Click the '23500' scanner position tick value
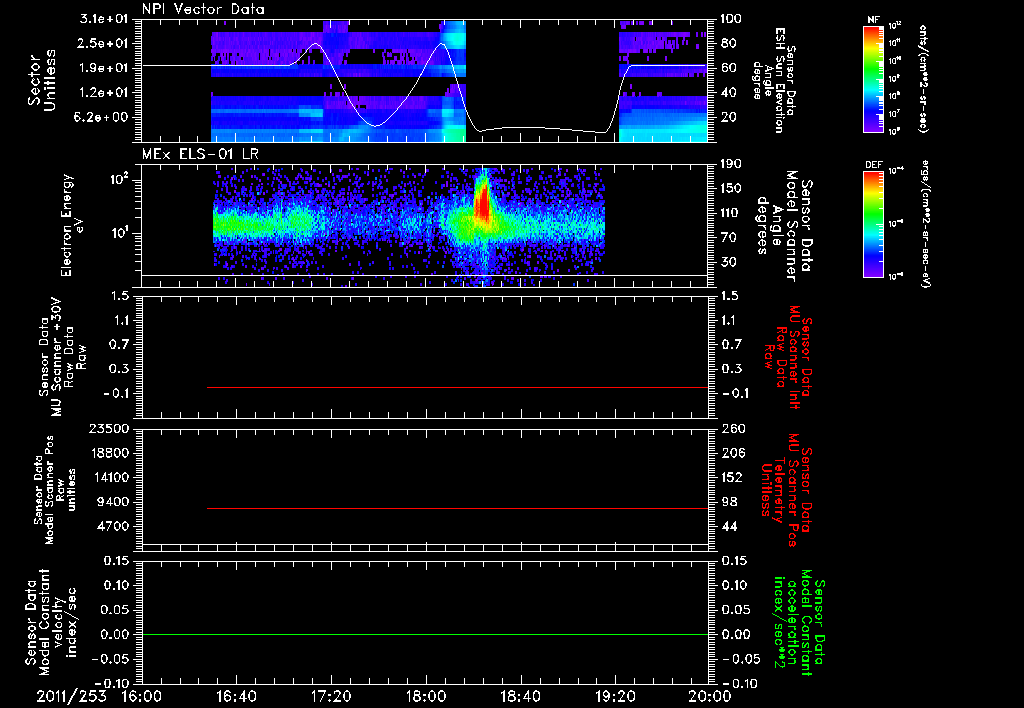 (109, 429)
